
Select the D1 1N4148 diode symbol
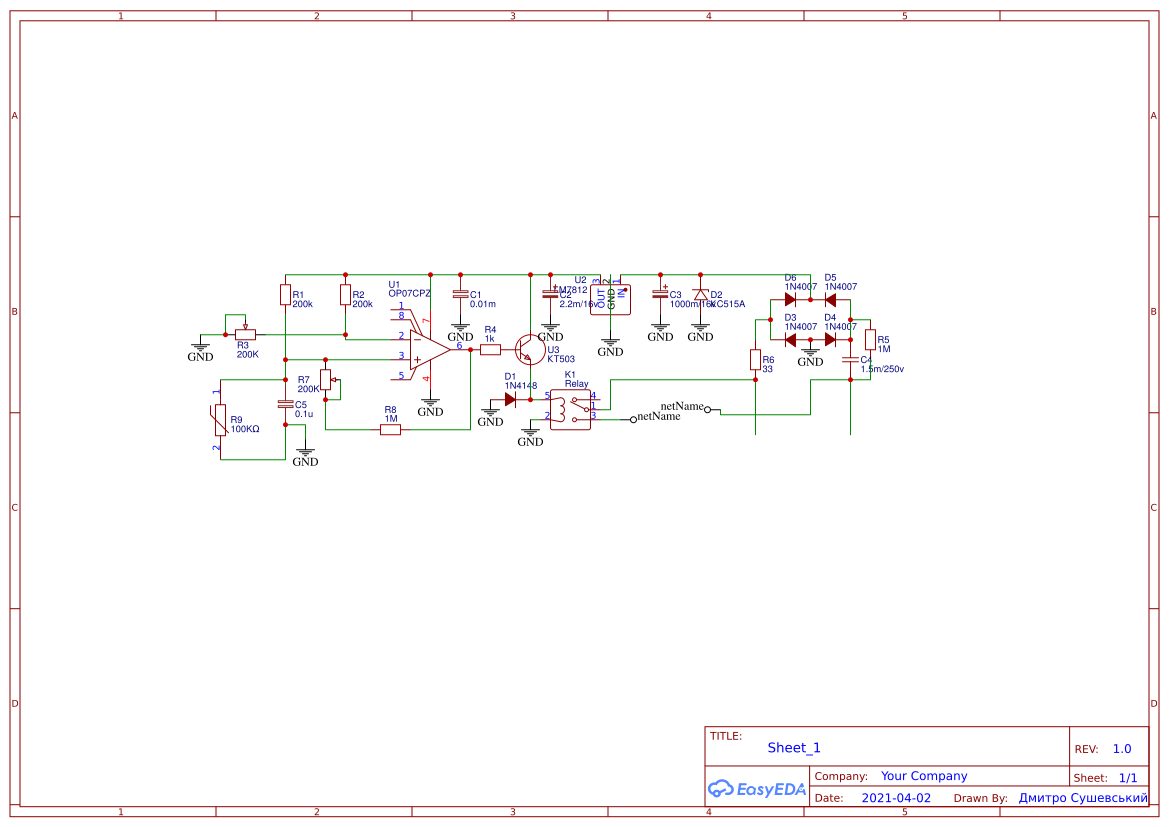(510, 400)
